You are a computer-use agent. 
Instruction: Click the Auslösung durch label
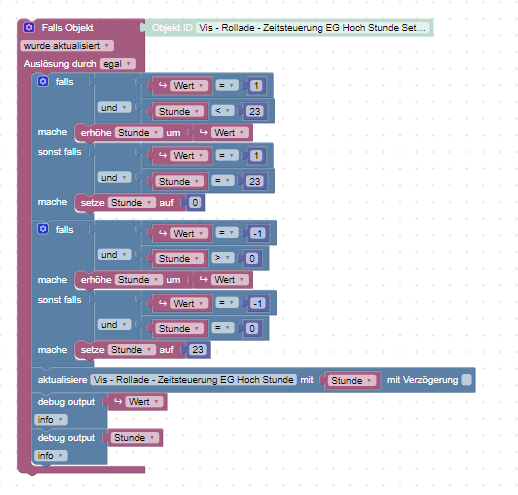coord(60,64)
